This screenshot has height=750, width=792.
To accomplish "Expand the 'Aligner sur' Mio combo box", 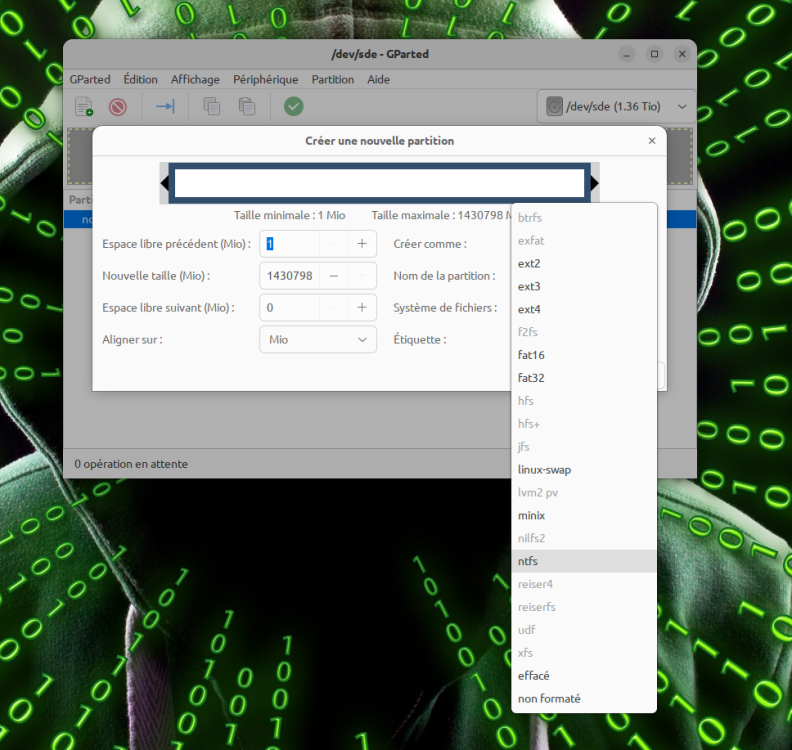I will tap(317, 340).
